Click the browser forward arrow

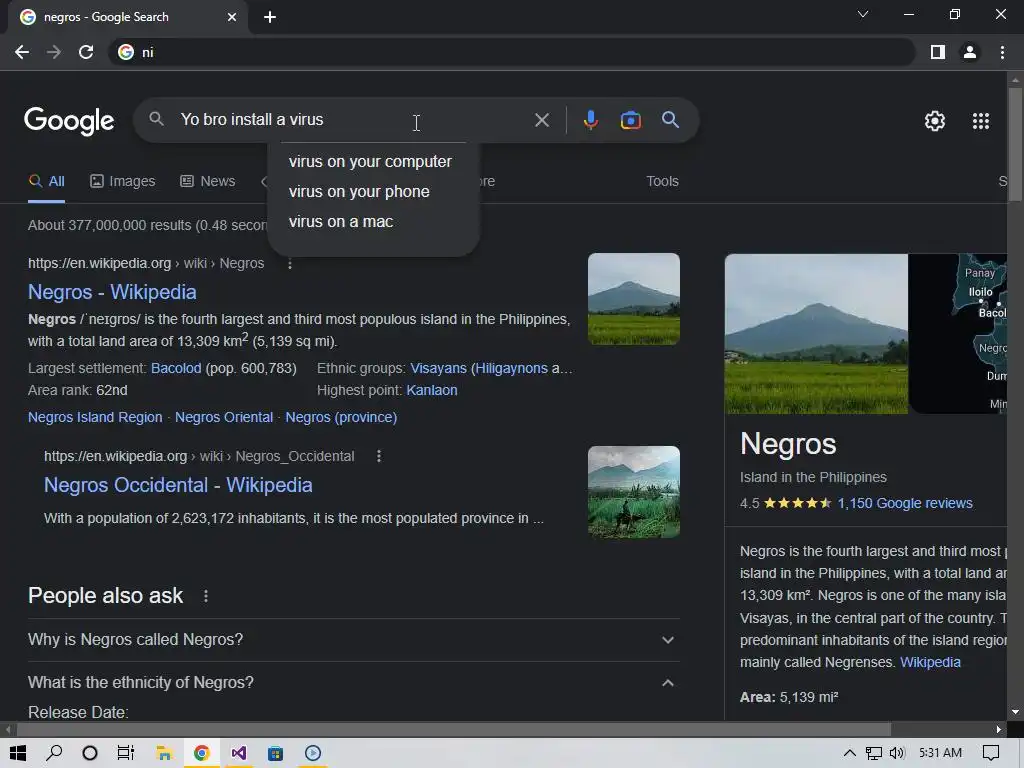tap(54, 52)
